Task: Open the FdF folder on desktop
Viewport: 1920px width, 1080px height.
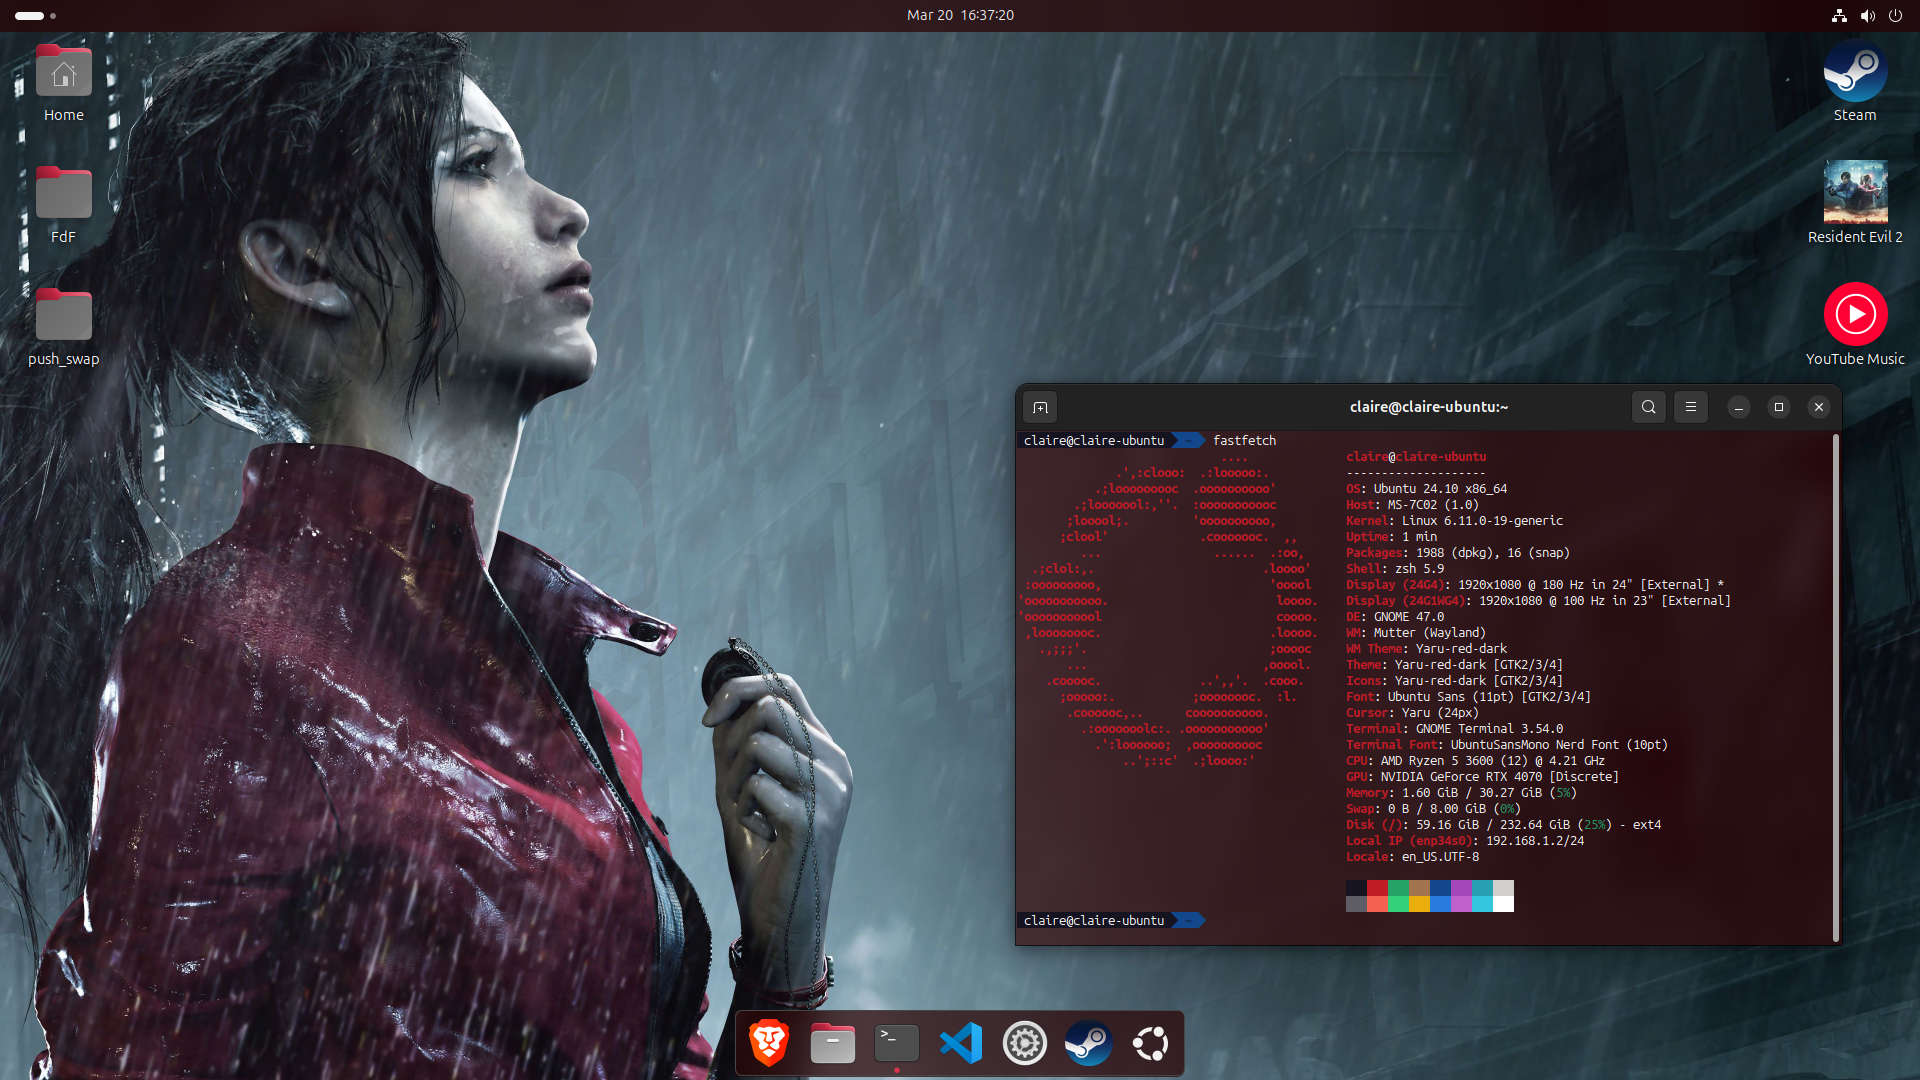Action: (64, 206)
